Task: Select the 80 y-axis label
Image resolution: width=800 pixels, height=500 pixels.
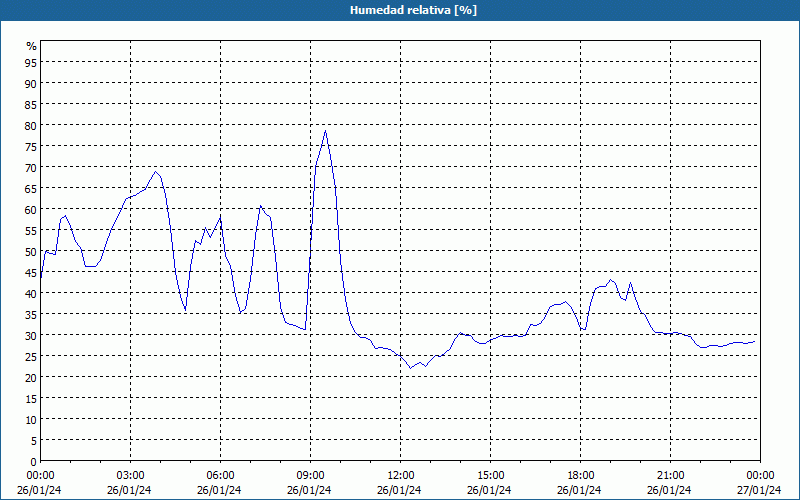Action: point(31,125)
